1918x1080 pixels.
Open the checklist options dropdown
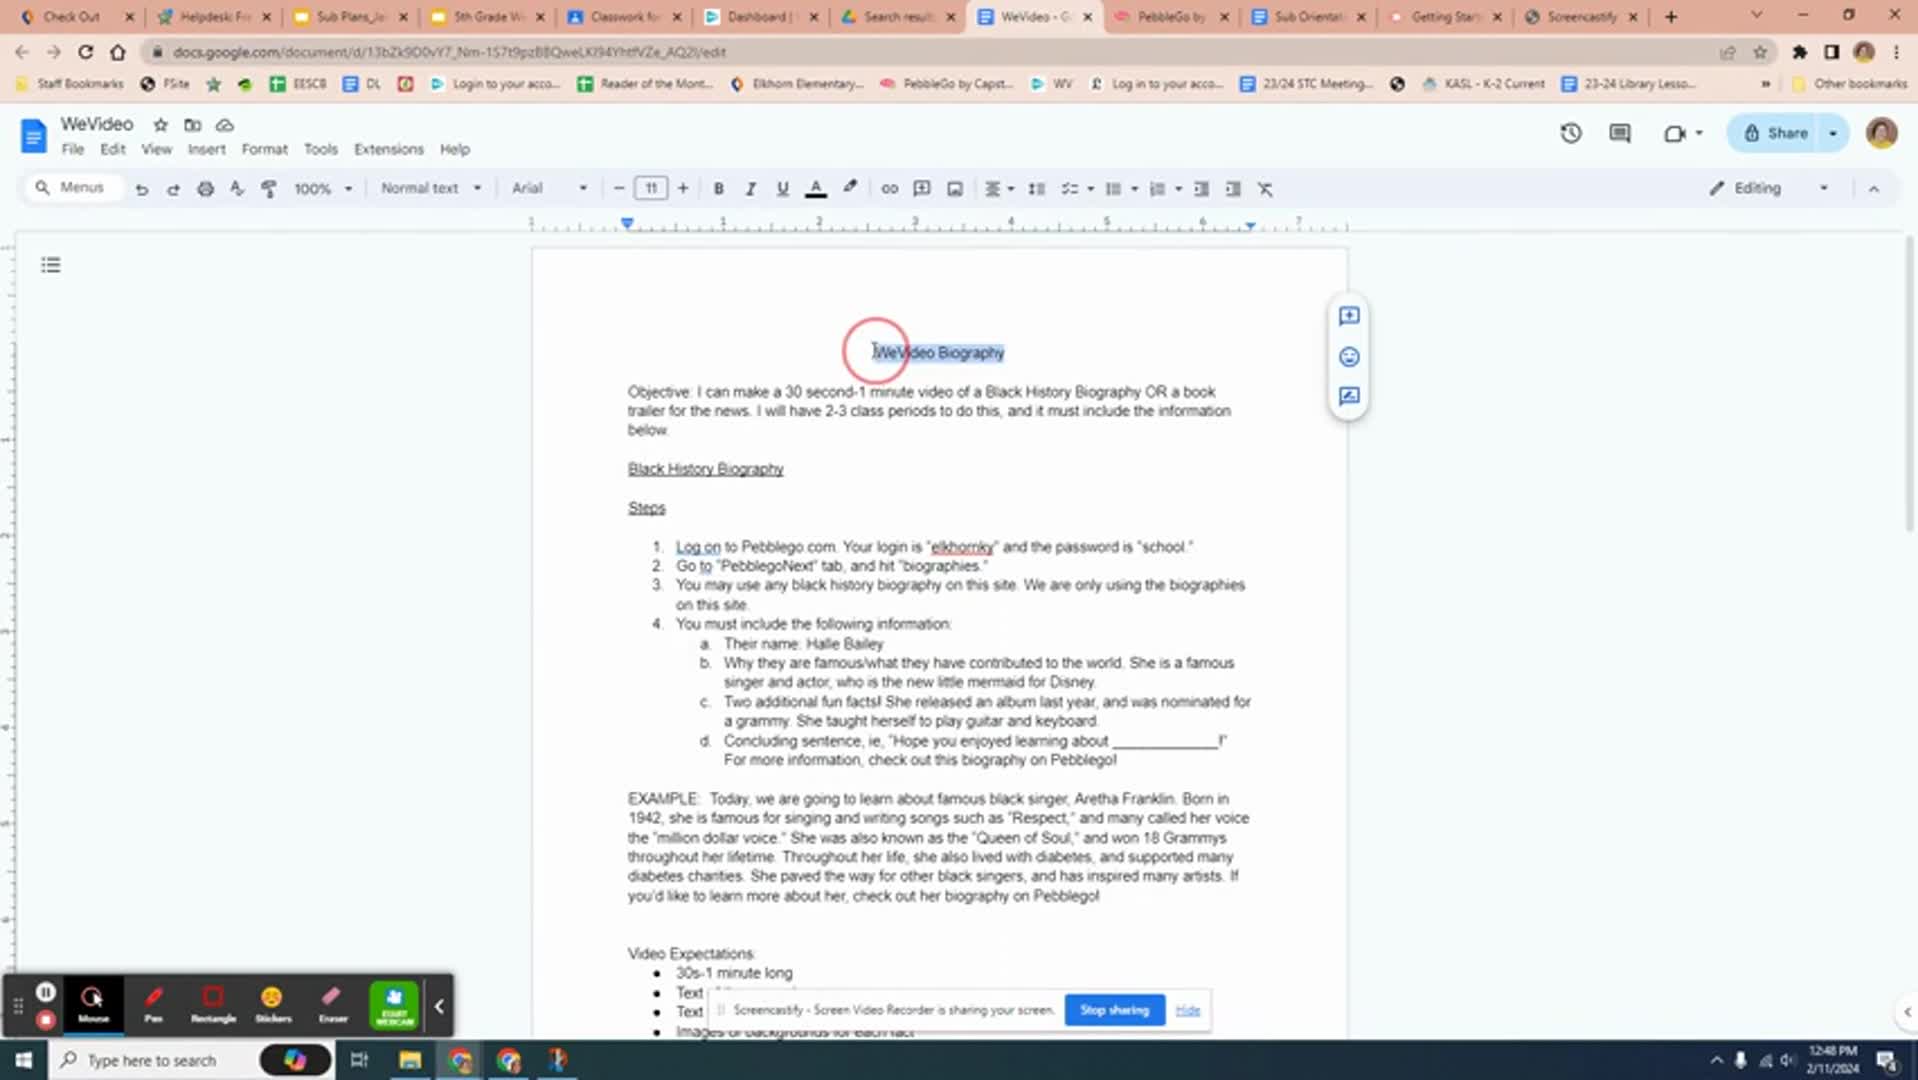point(1090,189)
